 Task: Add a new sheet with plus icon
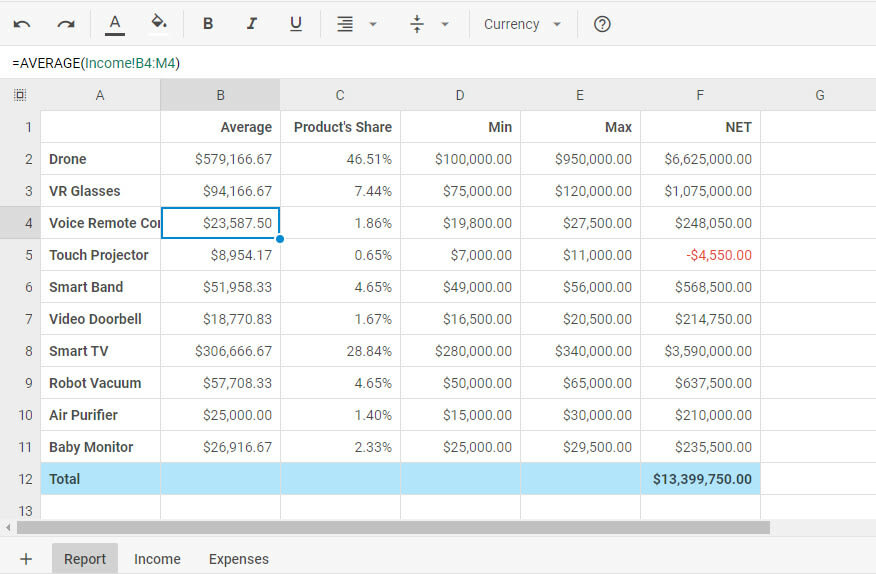click(x=26, y=559)
